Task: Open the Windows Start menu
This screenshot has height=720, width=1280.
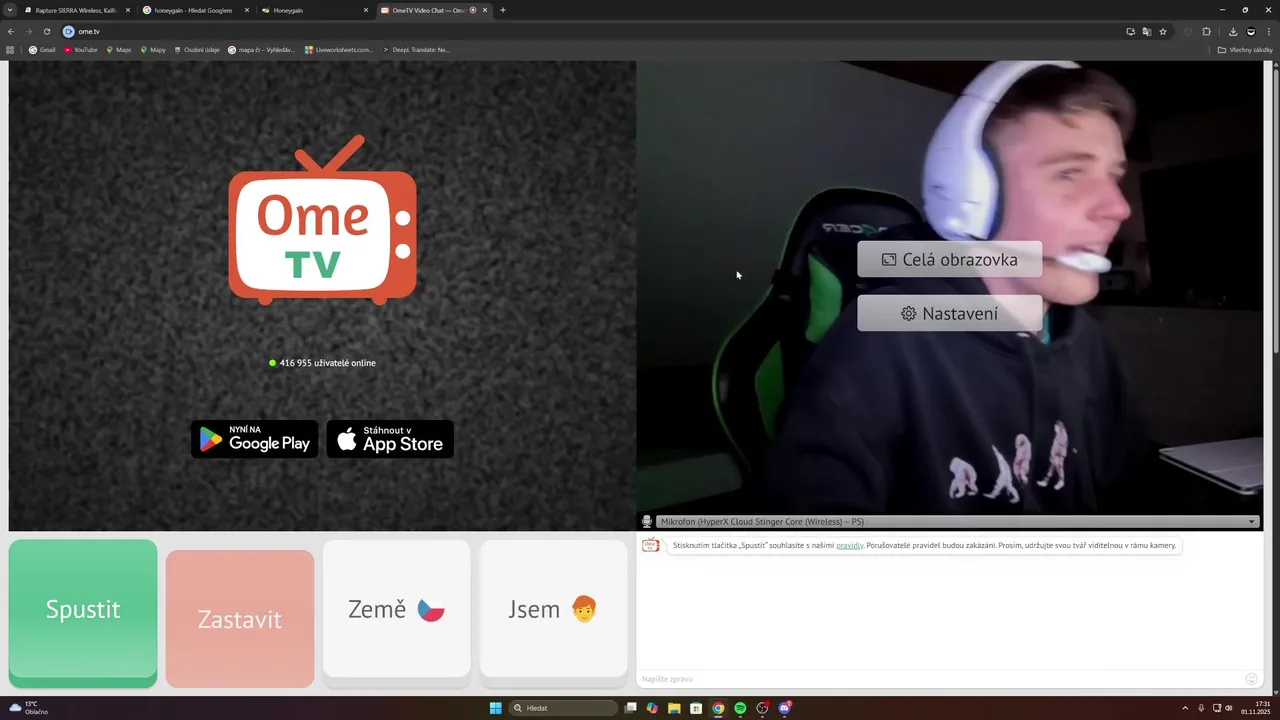Action: click(x=495, y=708)
